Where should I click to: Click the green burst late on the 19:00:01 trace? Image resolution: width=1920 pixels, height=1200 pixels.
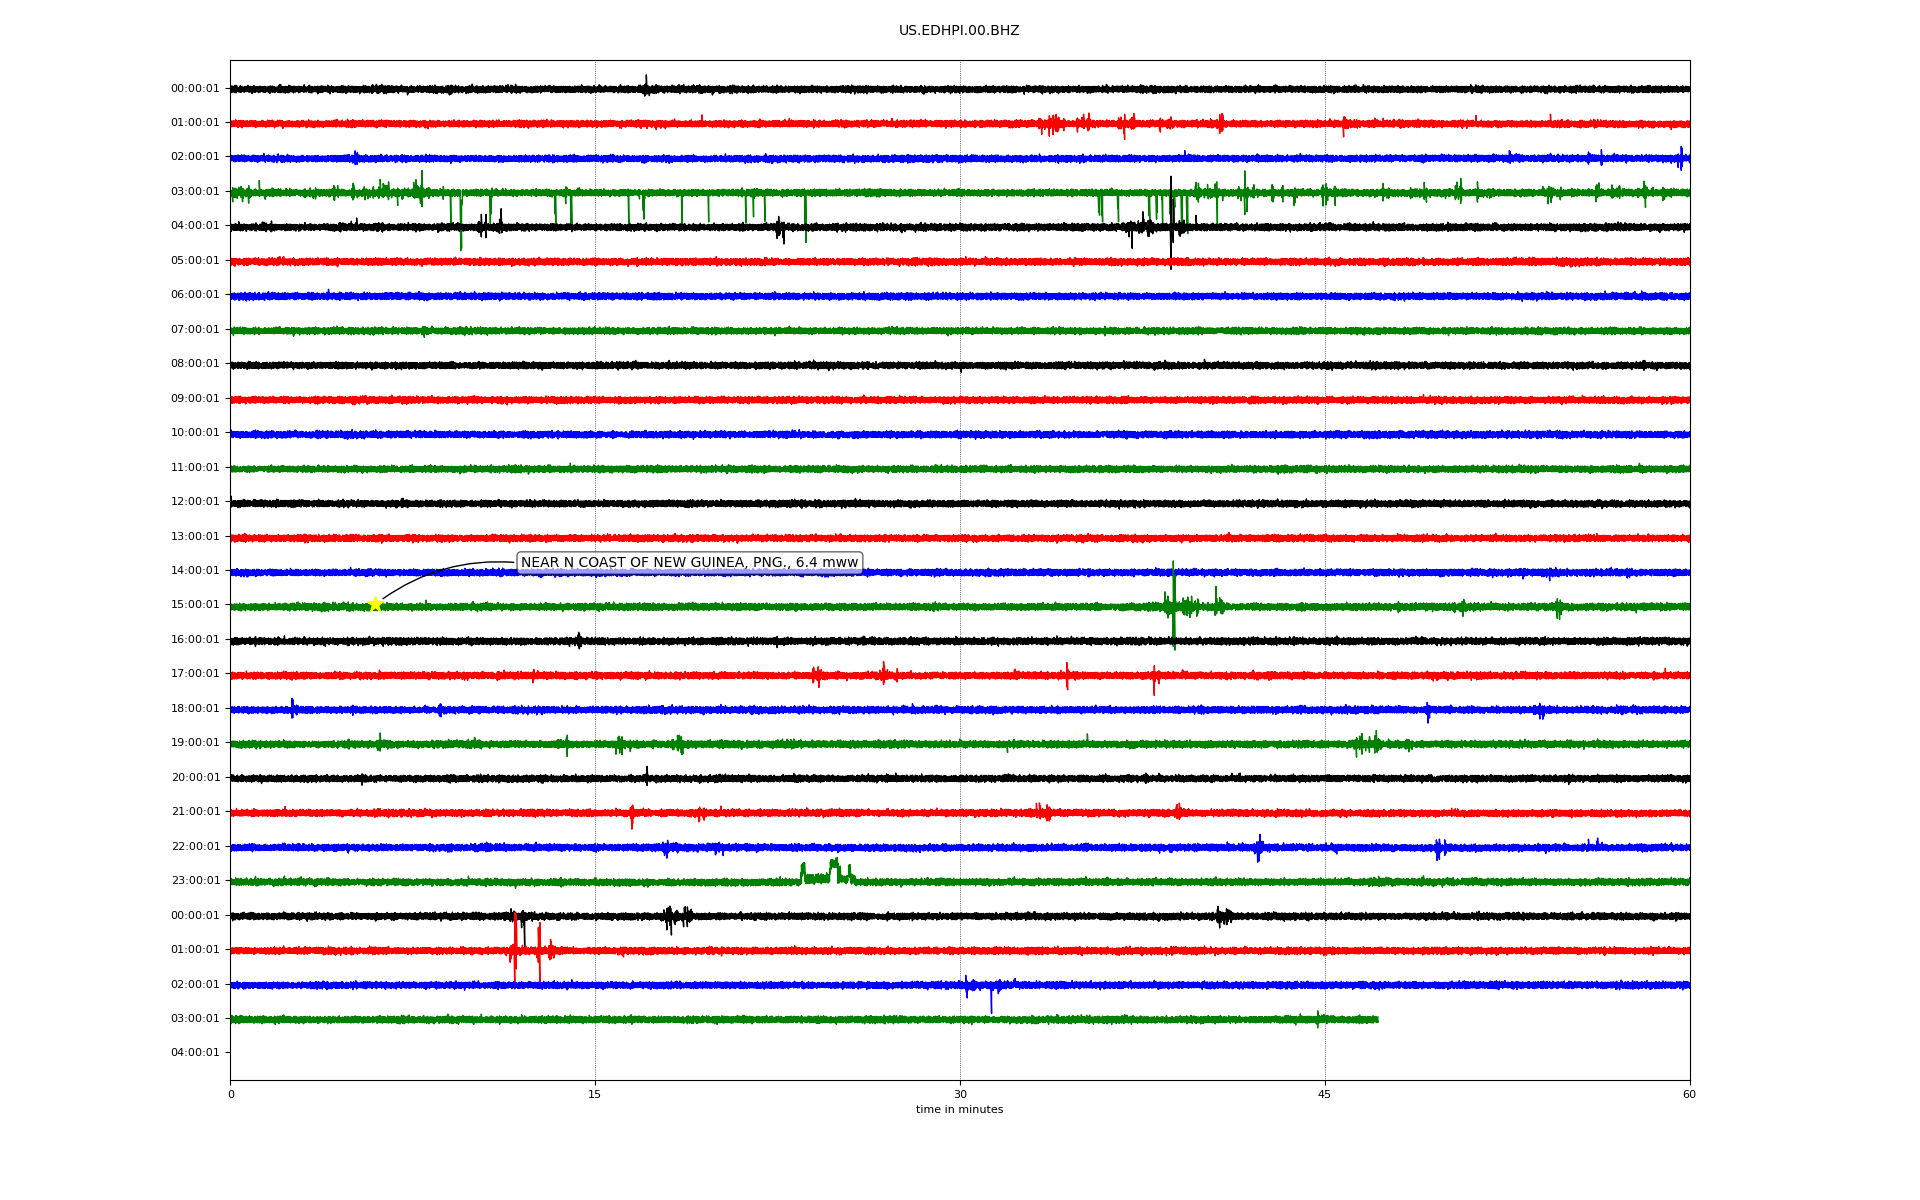coord(1370,743)
